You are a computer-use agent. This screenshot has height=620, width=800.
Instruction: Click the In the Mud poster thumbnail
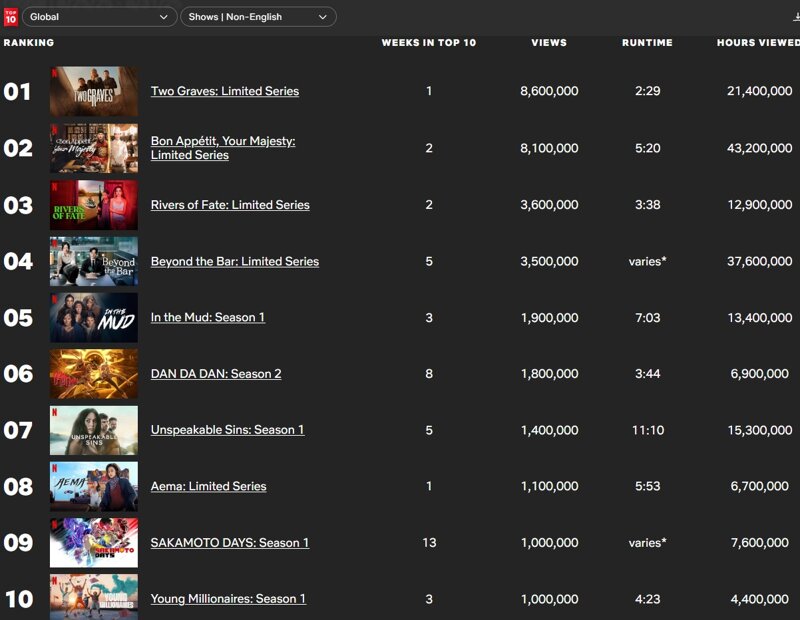94,317
